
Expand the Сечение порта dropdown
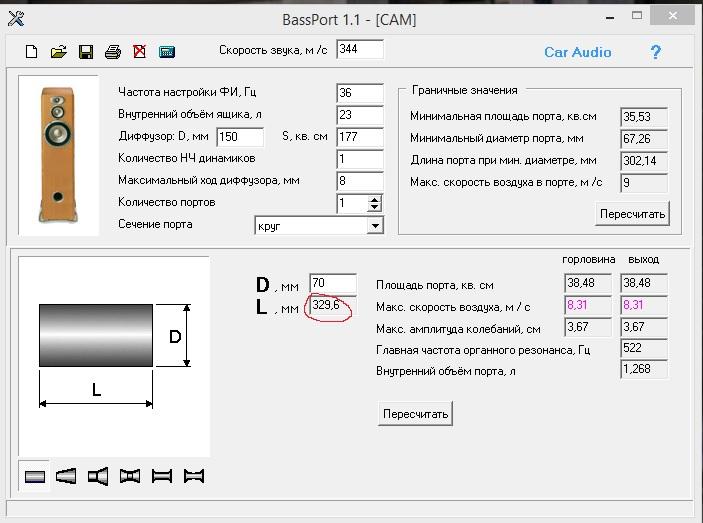click(375, 226)
